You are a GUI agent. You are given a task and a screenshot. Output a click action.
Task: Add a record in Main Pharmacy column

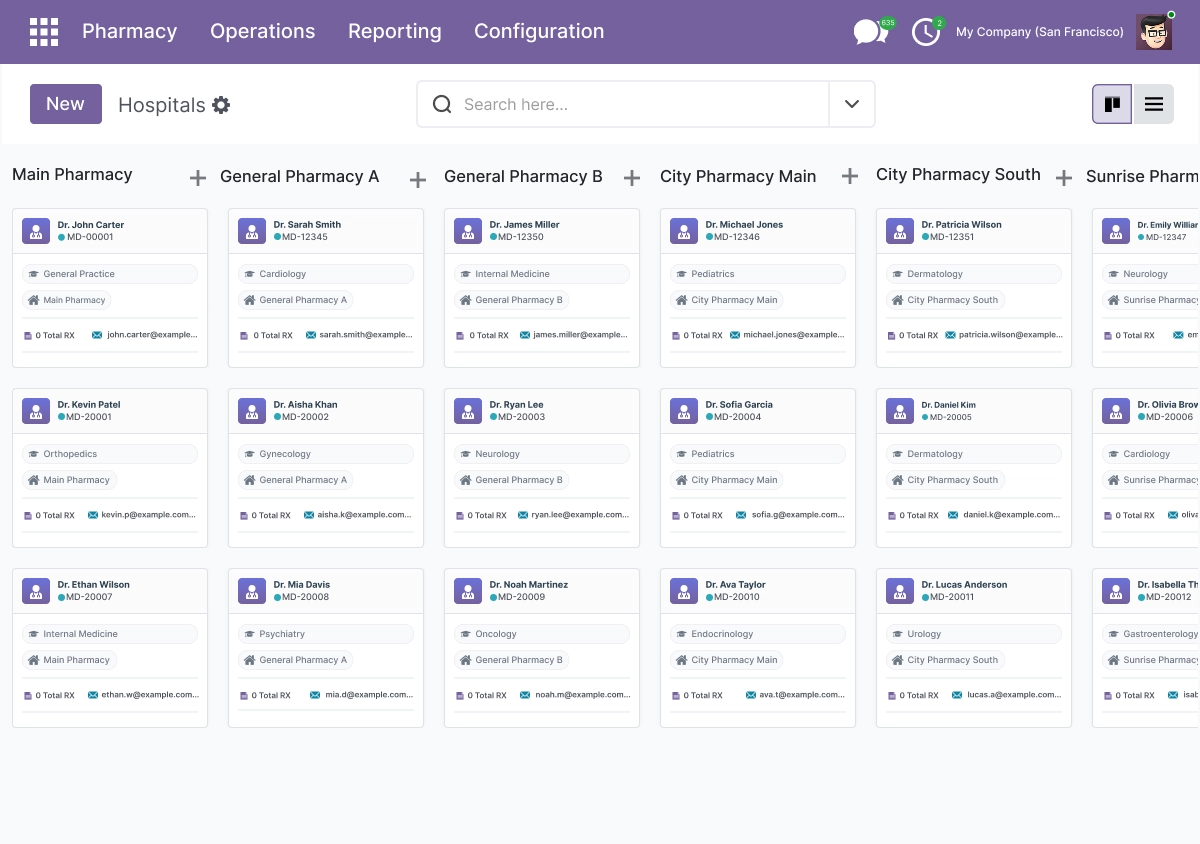click(198, 178)
